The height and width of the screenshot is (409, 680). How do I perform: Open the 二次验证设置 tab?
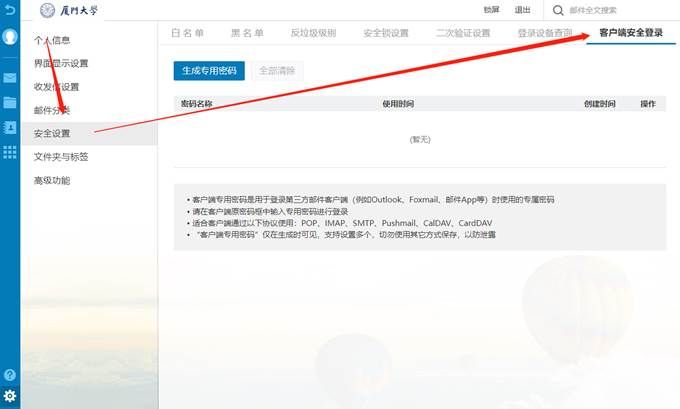tap(463, 33)
